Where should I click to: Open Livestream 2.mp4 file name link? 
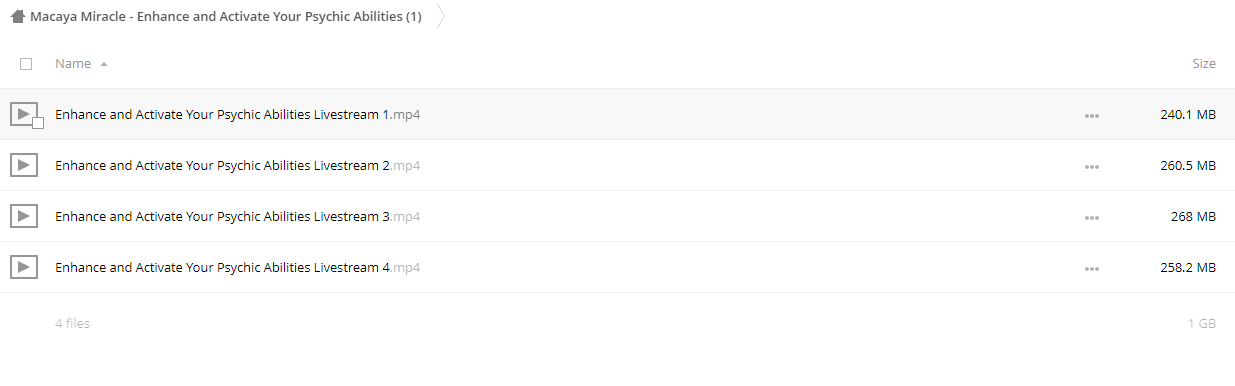click(237, 165)
